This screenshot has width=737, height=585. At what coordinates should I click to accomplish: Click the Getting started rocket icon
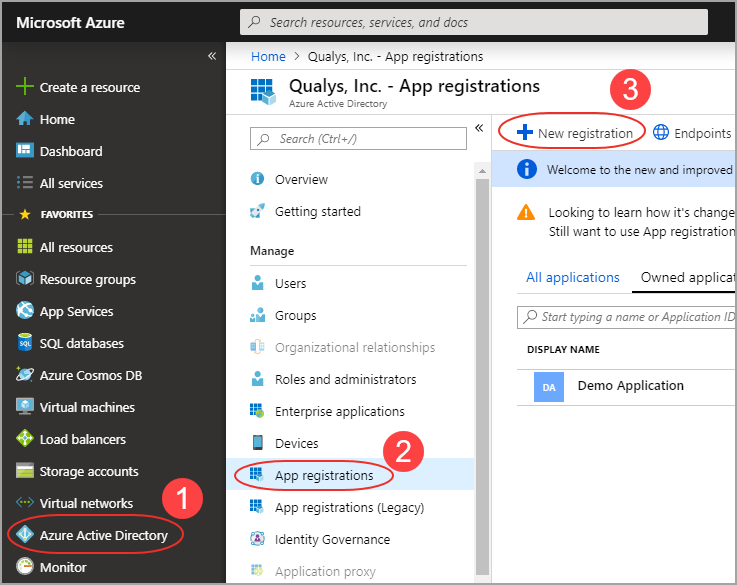(x=257, y=211)
